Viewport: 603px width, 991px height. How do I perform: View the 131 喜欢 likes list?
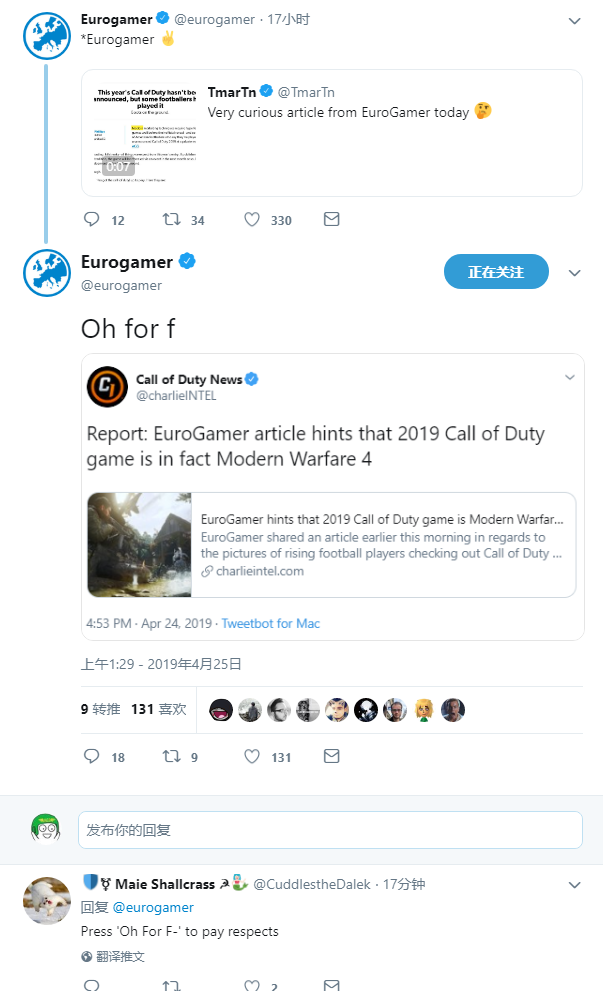(159, 709)
